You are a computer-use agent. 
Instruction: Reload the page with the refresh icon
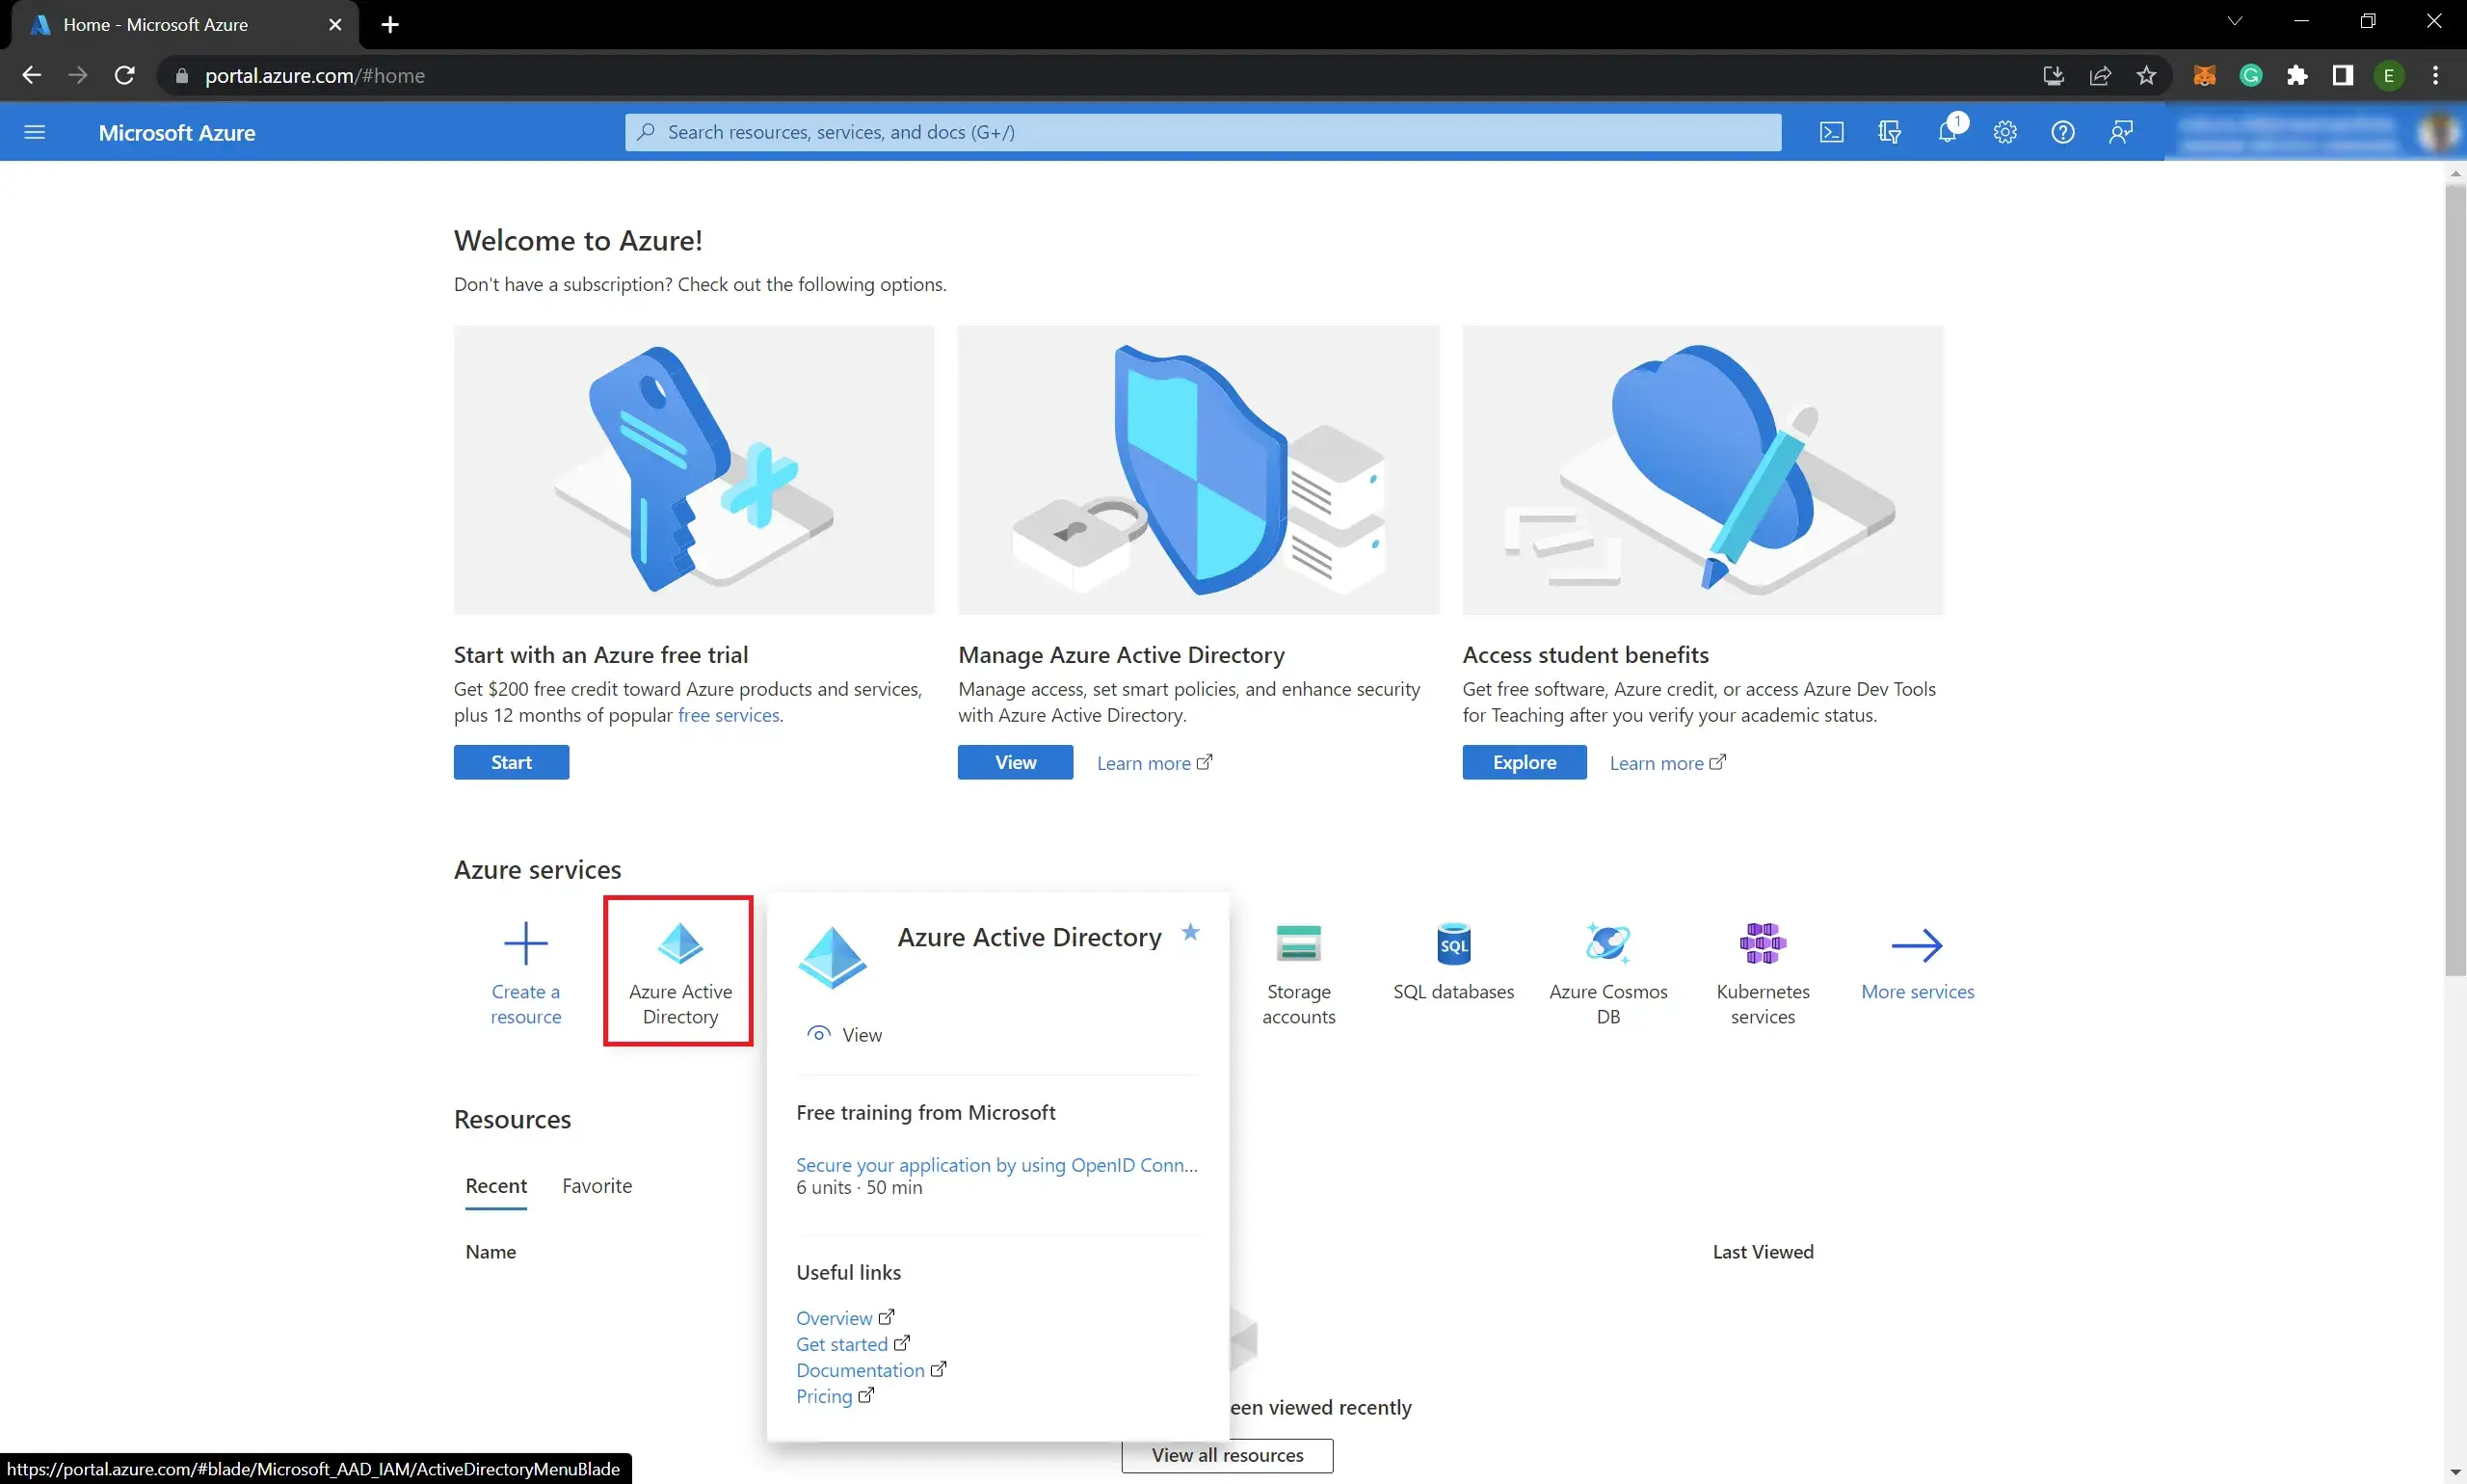pos(124,75)
